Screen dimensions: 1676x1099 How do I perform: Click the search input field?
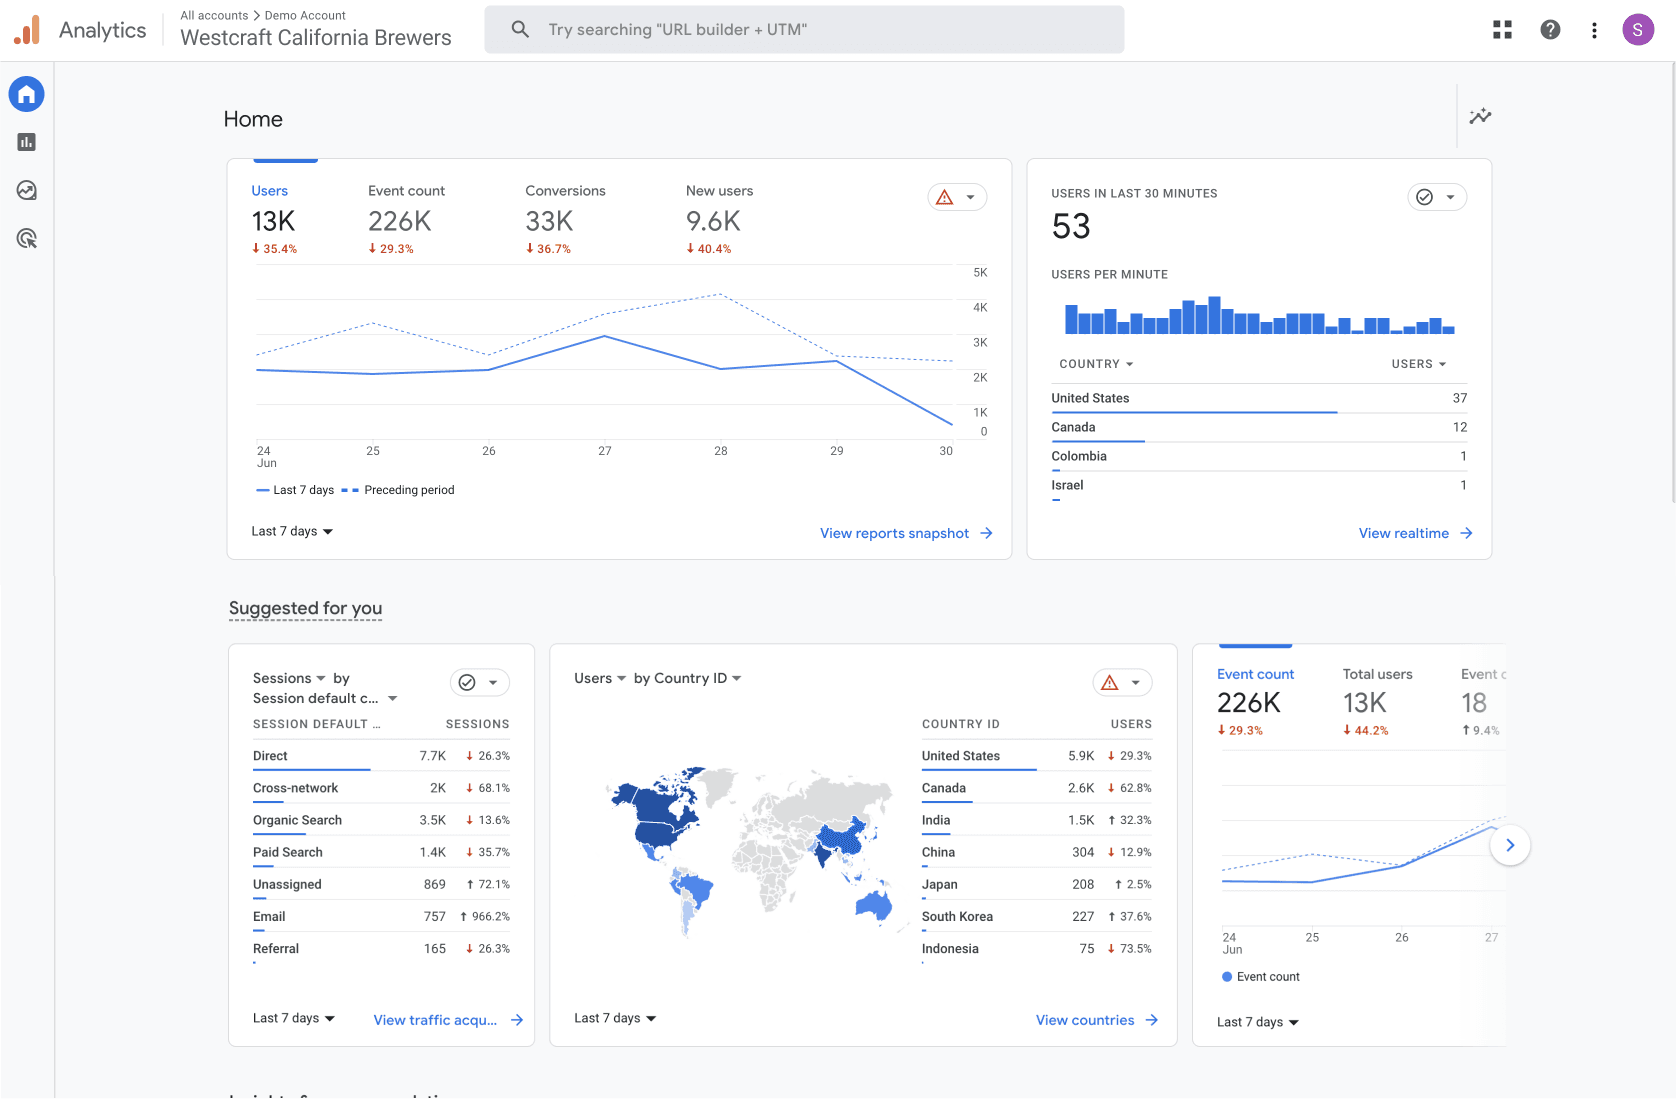point(804,29)
